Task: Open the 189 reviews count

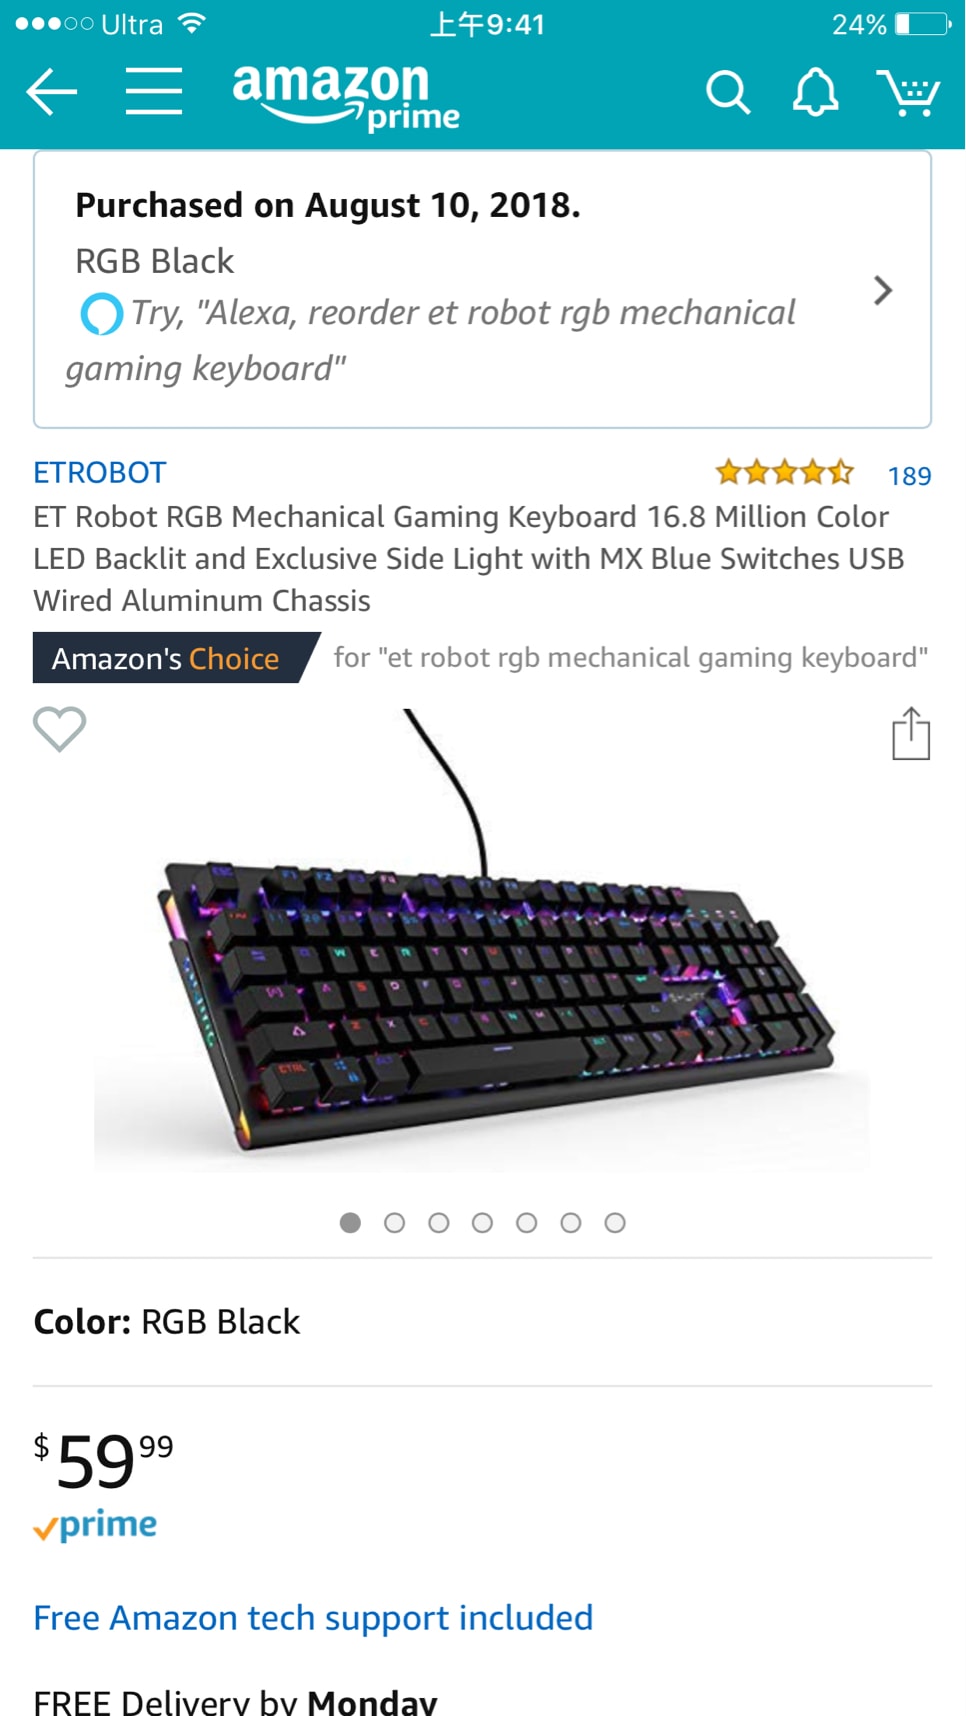Action: point(909,476)
